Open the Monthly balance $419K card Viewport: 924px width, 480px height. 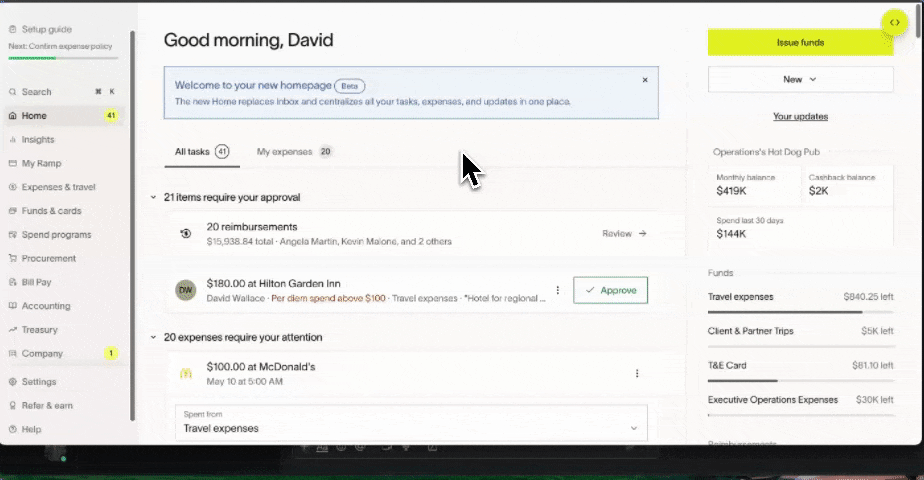point(754,185)
